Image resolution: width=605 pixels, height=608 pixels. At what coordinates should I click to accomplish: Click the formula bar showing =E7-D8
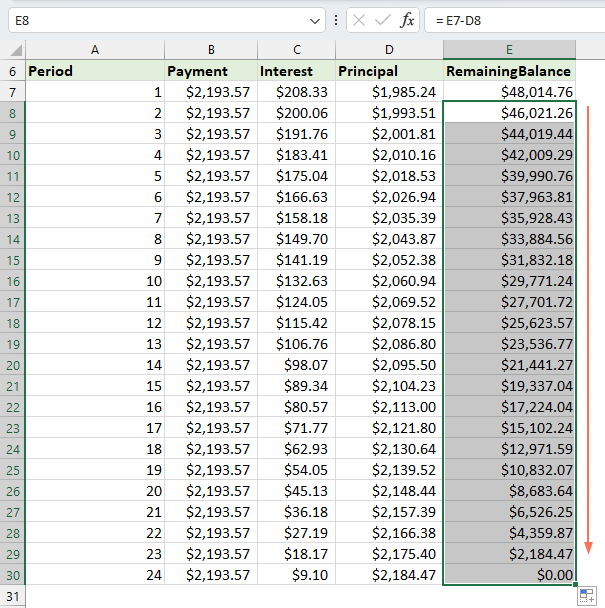[x=510, y=20]
